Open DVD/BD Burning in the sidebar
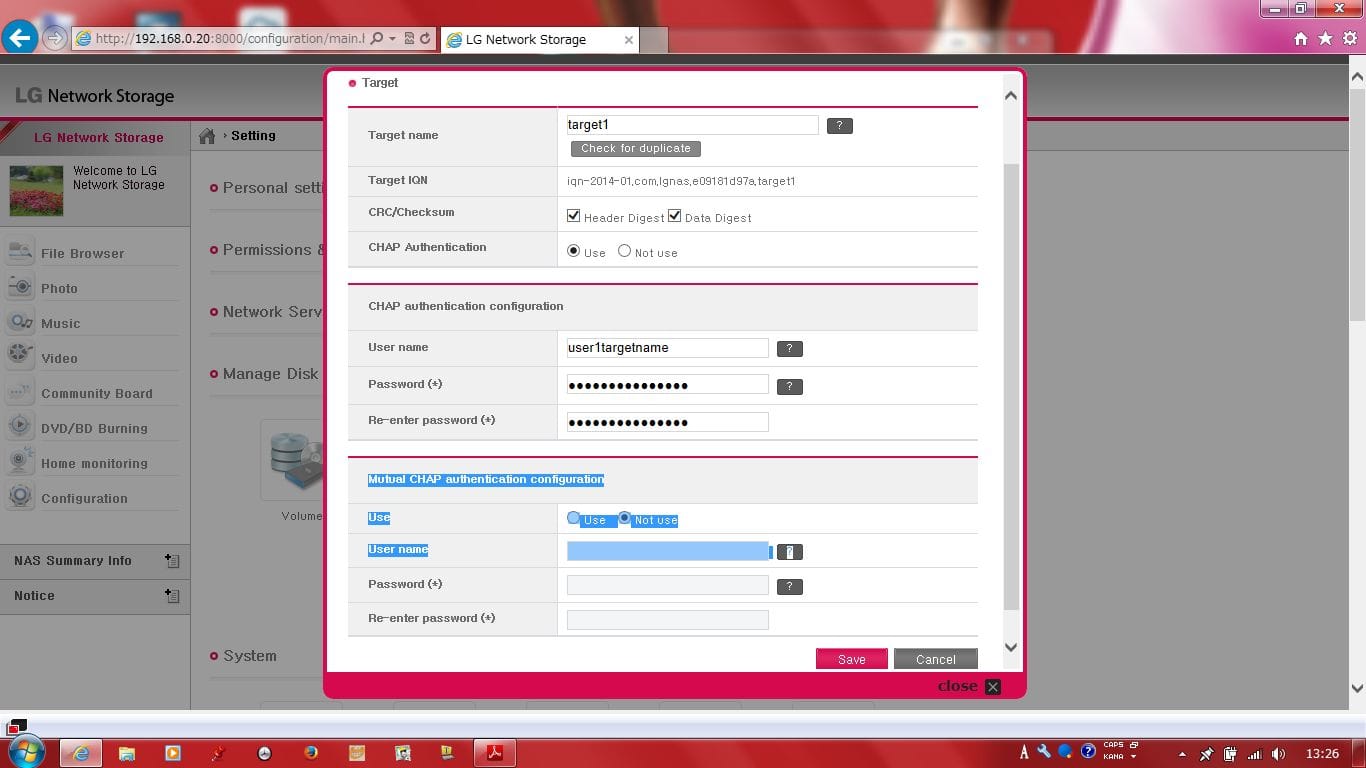1366x768 pixels. click(94, 429)
